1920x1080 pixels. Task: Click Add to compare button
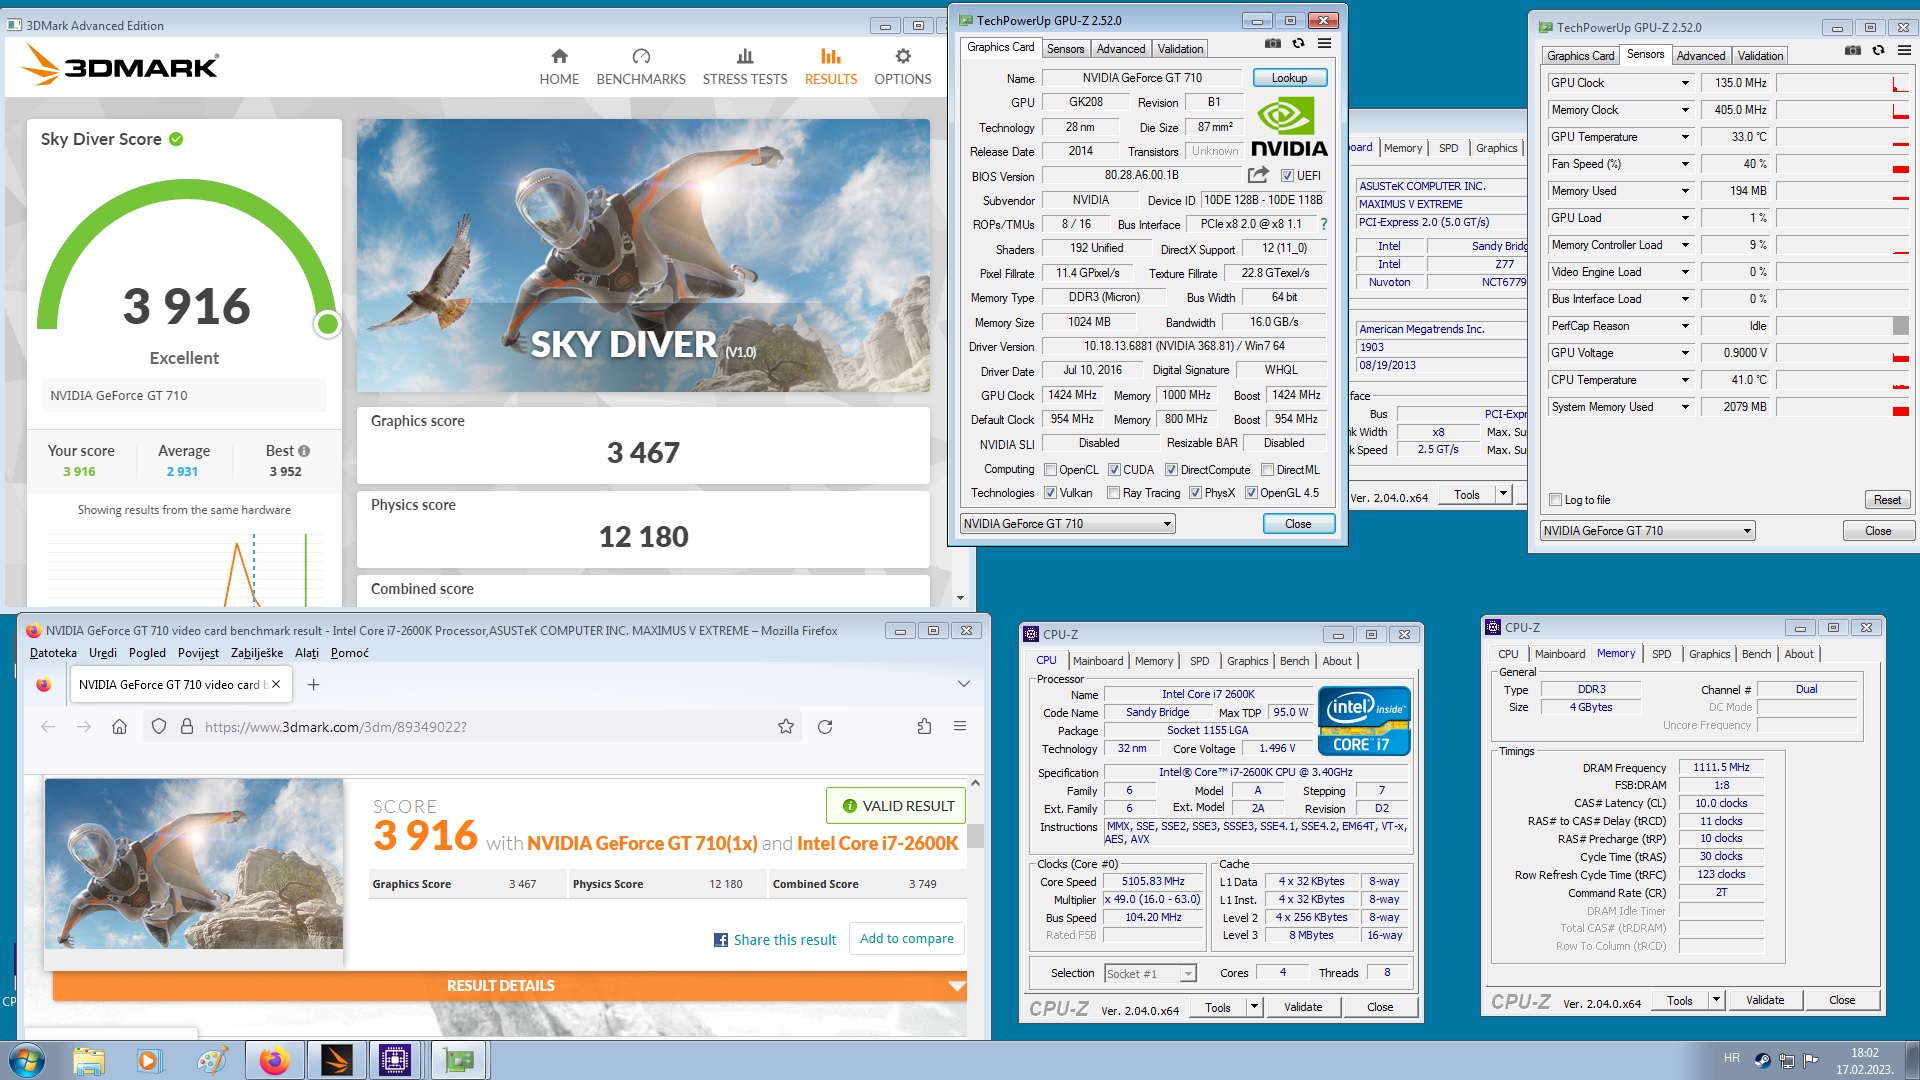coord(907,938)
